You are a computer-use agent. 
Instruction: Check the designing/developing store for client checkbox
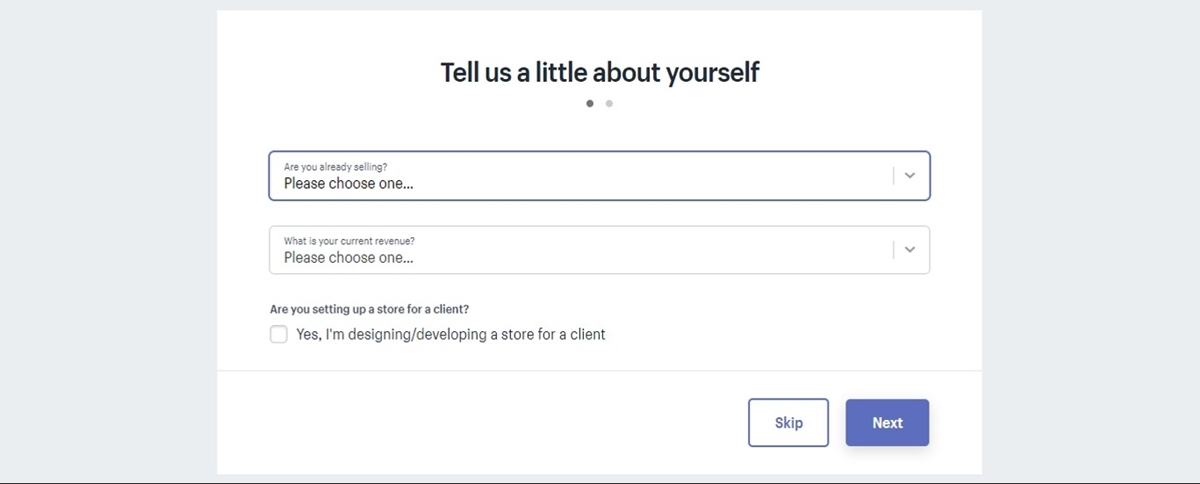coord(279,334)
